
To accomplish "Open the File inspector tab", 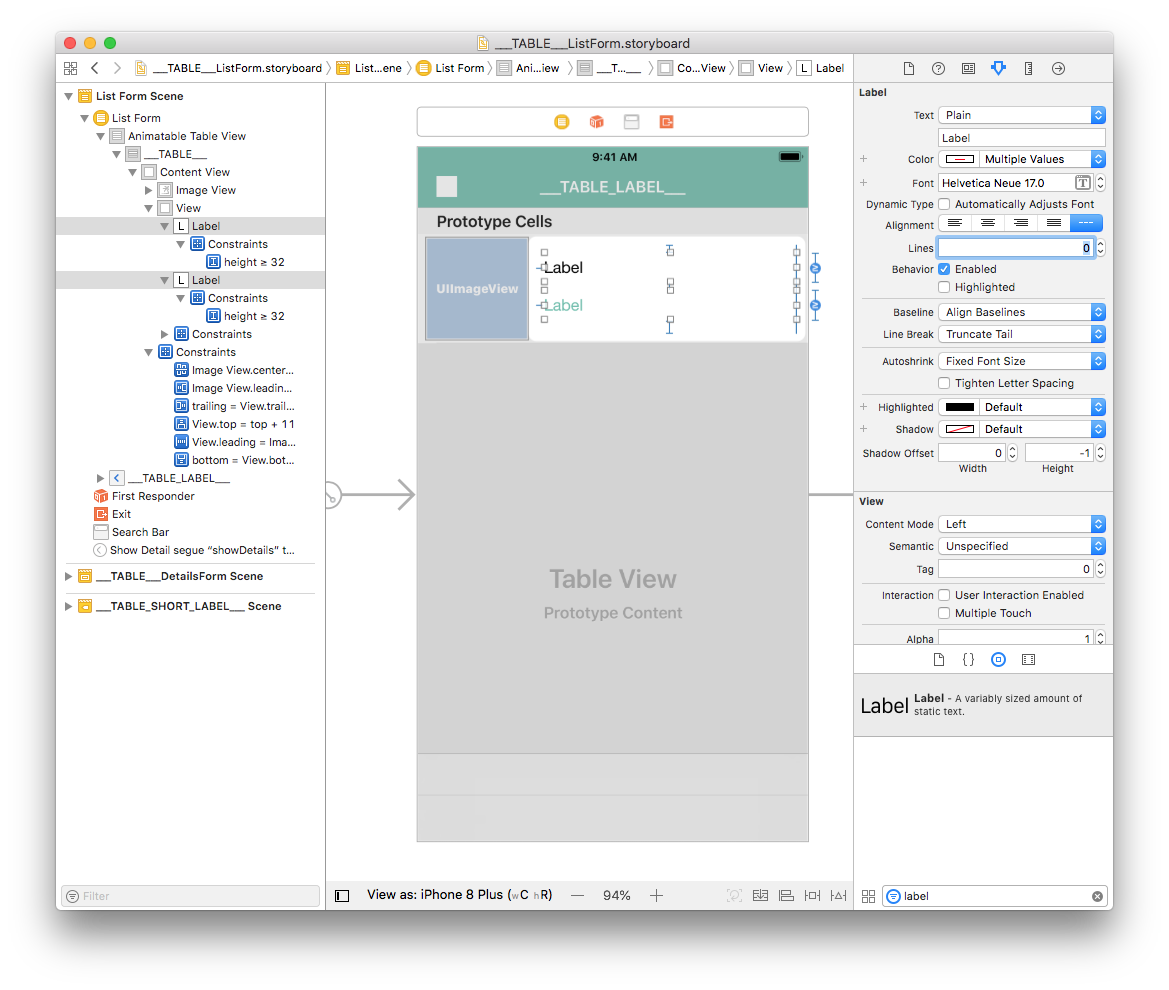I will (909, 69).
